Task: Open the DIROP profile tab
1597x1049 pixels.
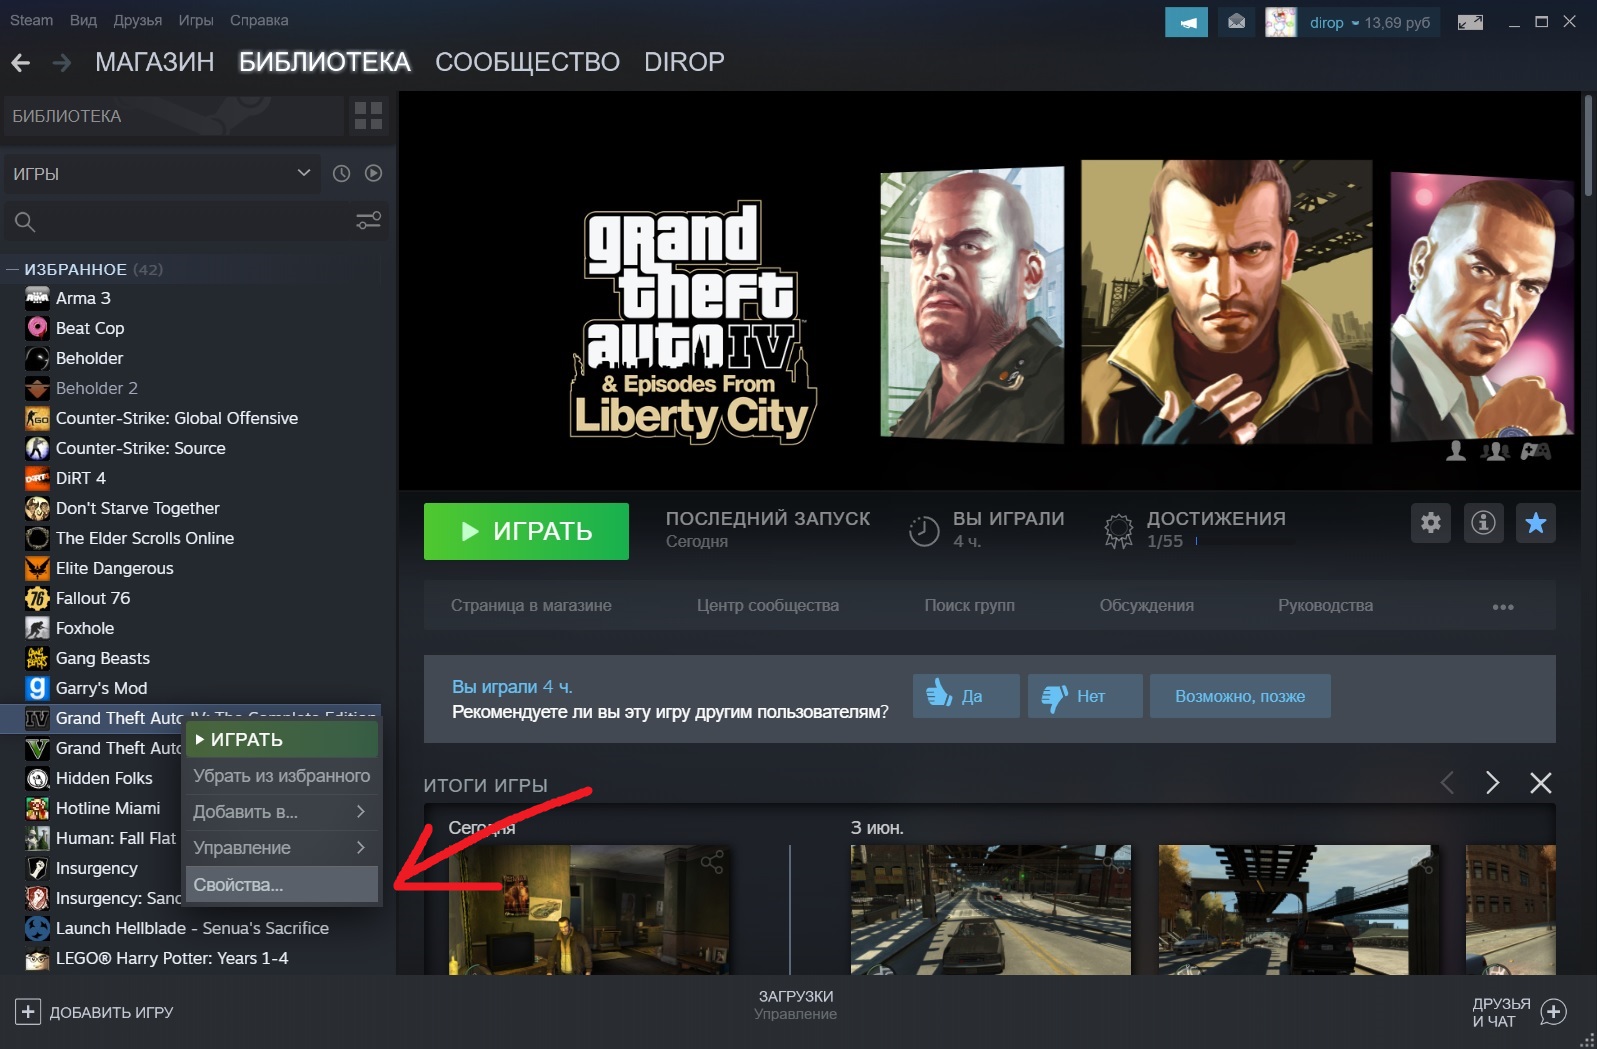Action: click(x=684, y=62)
